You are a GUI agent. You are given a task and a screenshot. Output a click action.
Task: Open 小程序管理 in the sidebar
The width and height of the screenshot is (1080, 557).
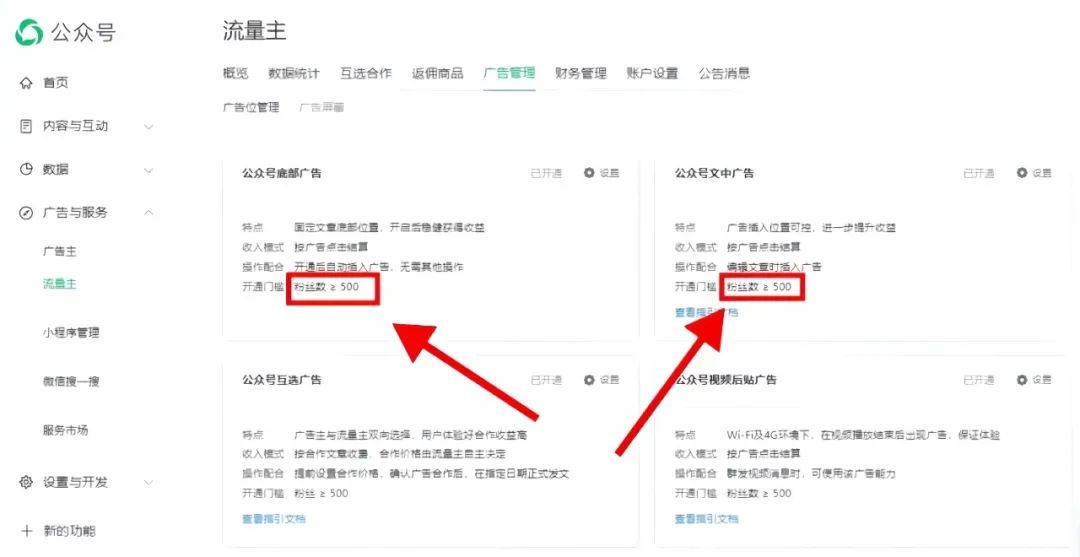[72, 333]
